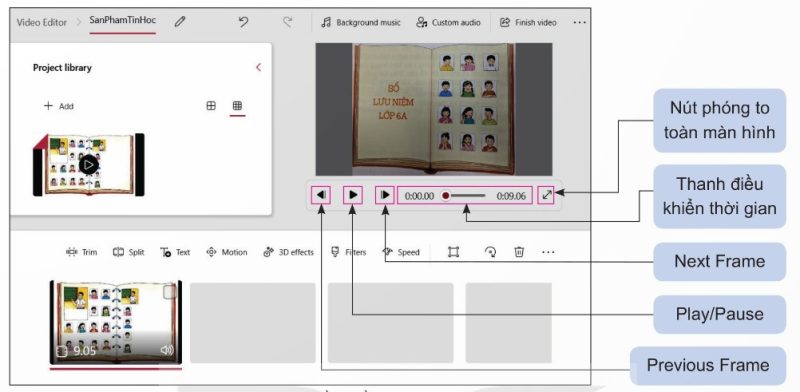Open Filters for the clip
Viewport: 800px width, 392px height.
[x=348, y=252]
